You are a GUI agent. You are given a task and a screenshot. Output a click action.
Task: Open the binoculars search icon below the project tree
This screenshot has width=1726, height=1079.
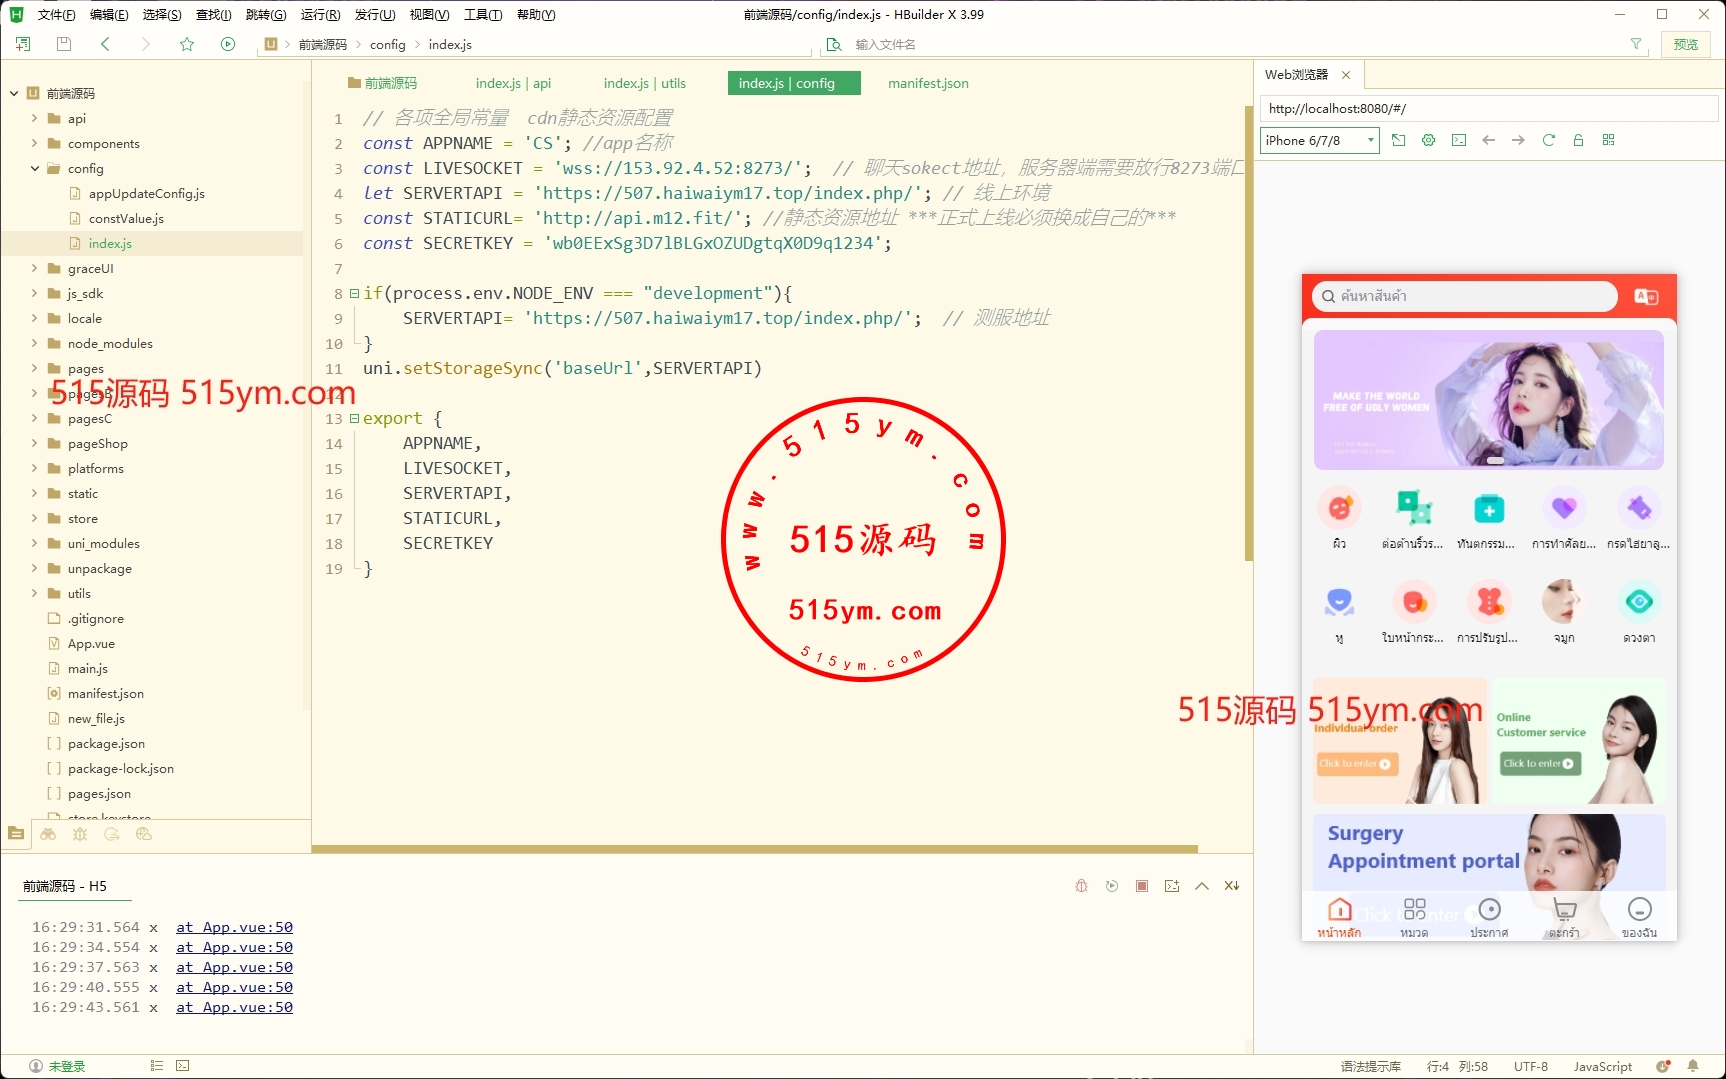[48, 834]
